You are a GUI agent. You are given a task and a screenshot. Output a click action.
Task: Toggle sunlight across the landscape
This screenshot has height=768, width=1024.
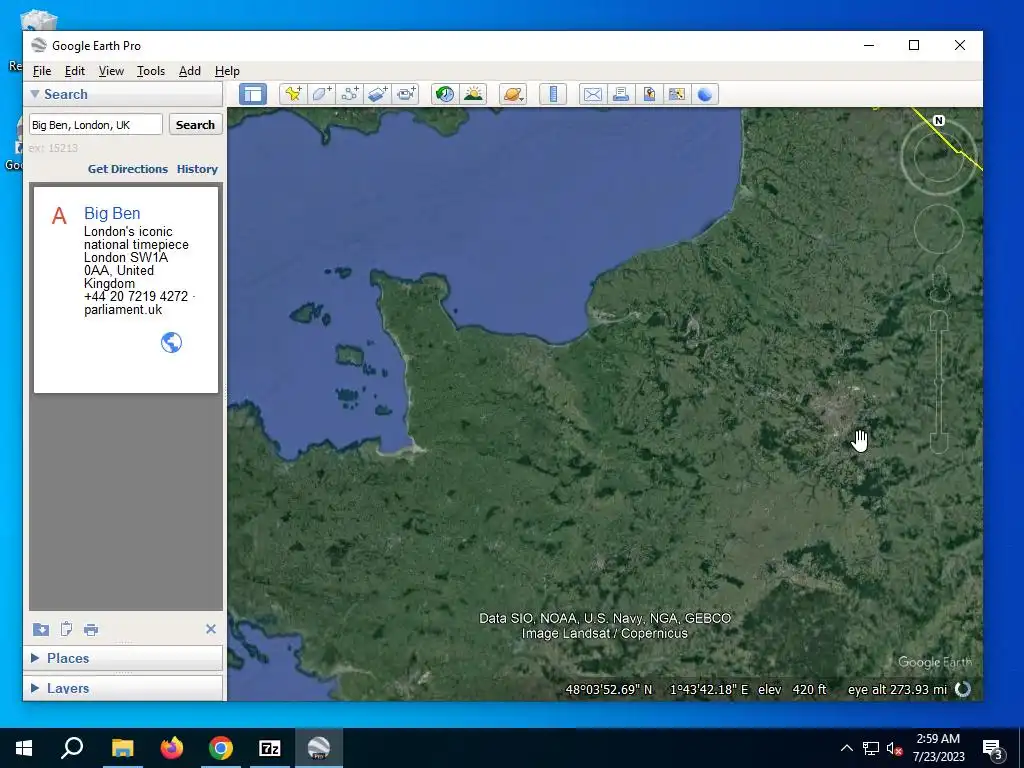(473, 94)
